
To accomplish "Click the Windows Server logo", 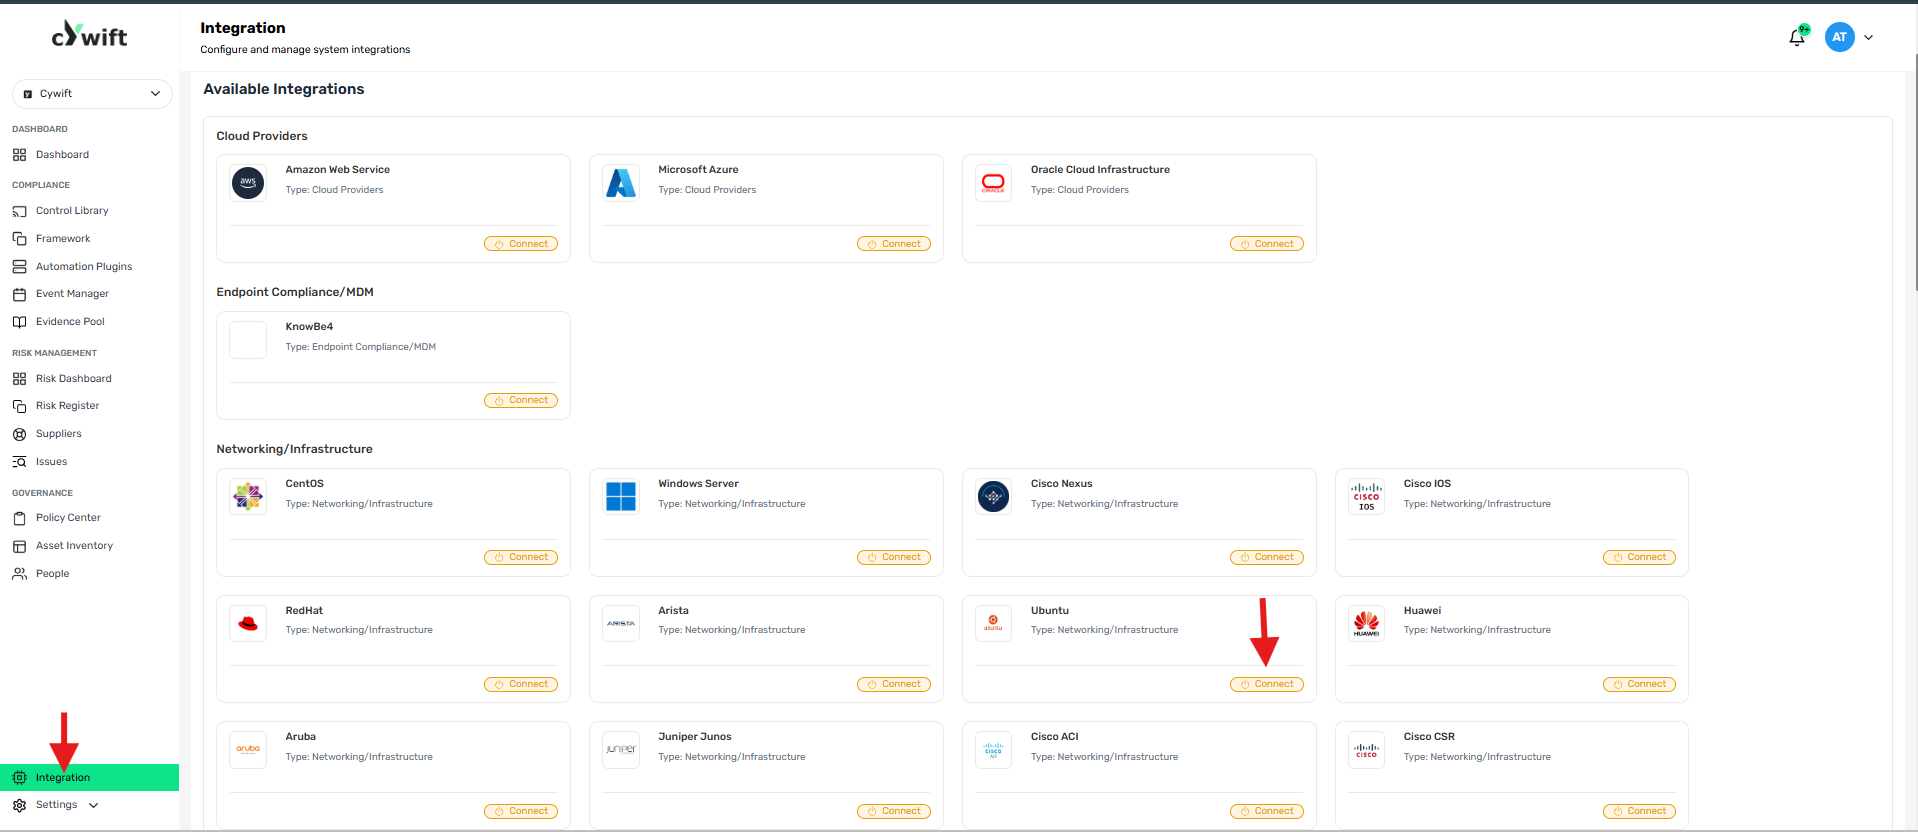I will 621,496.
